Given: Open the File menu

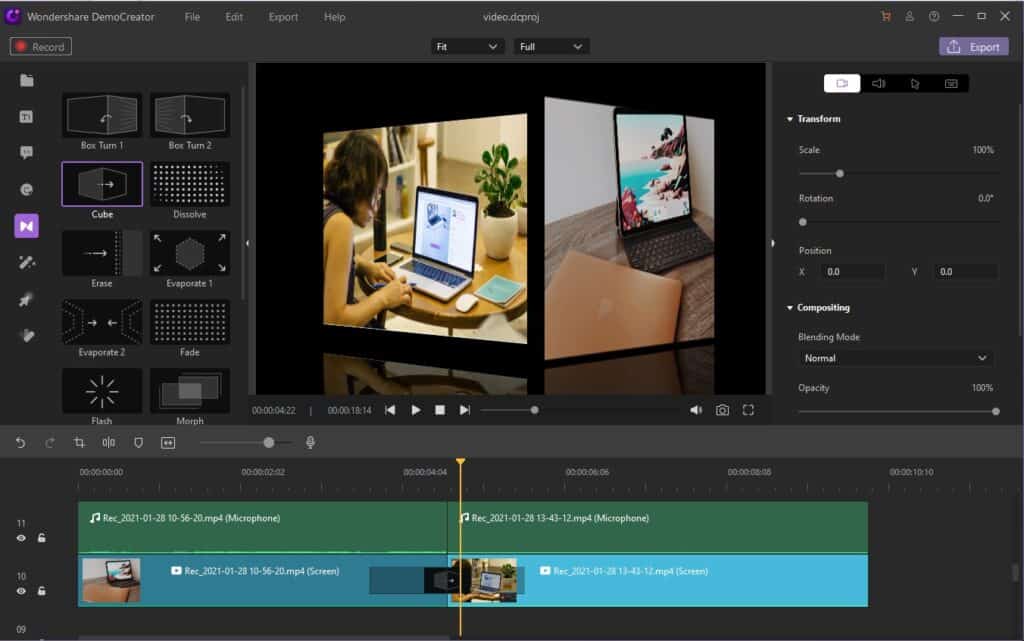Looking at the screenshot, I should tap(192, 17).
